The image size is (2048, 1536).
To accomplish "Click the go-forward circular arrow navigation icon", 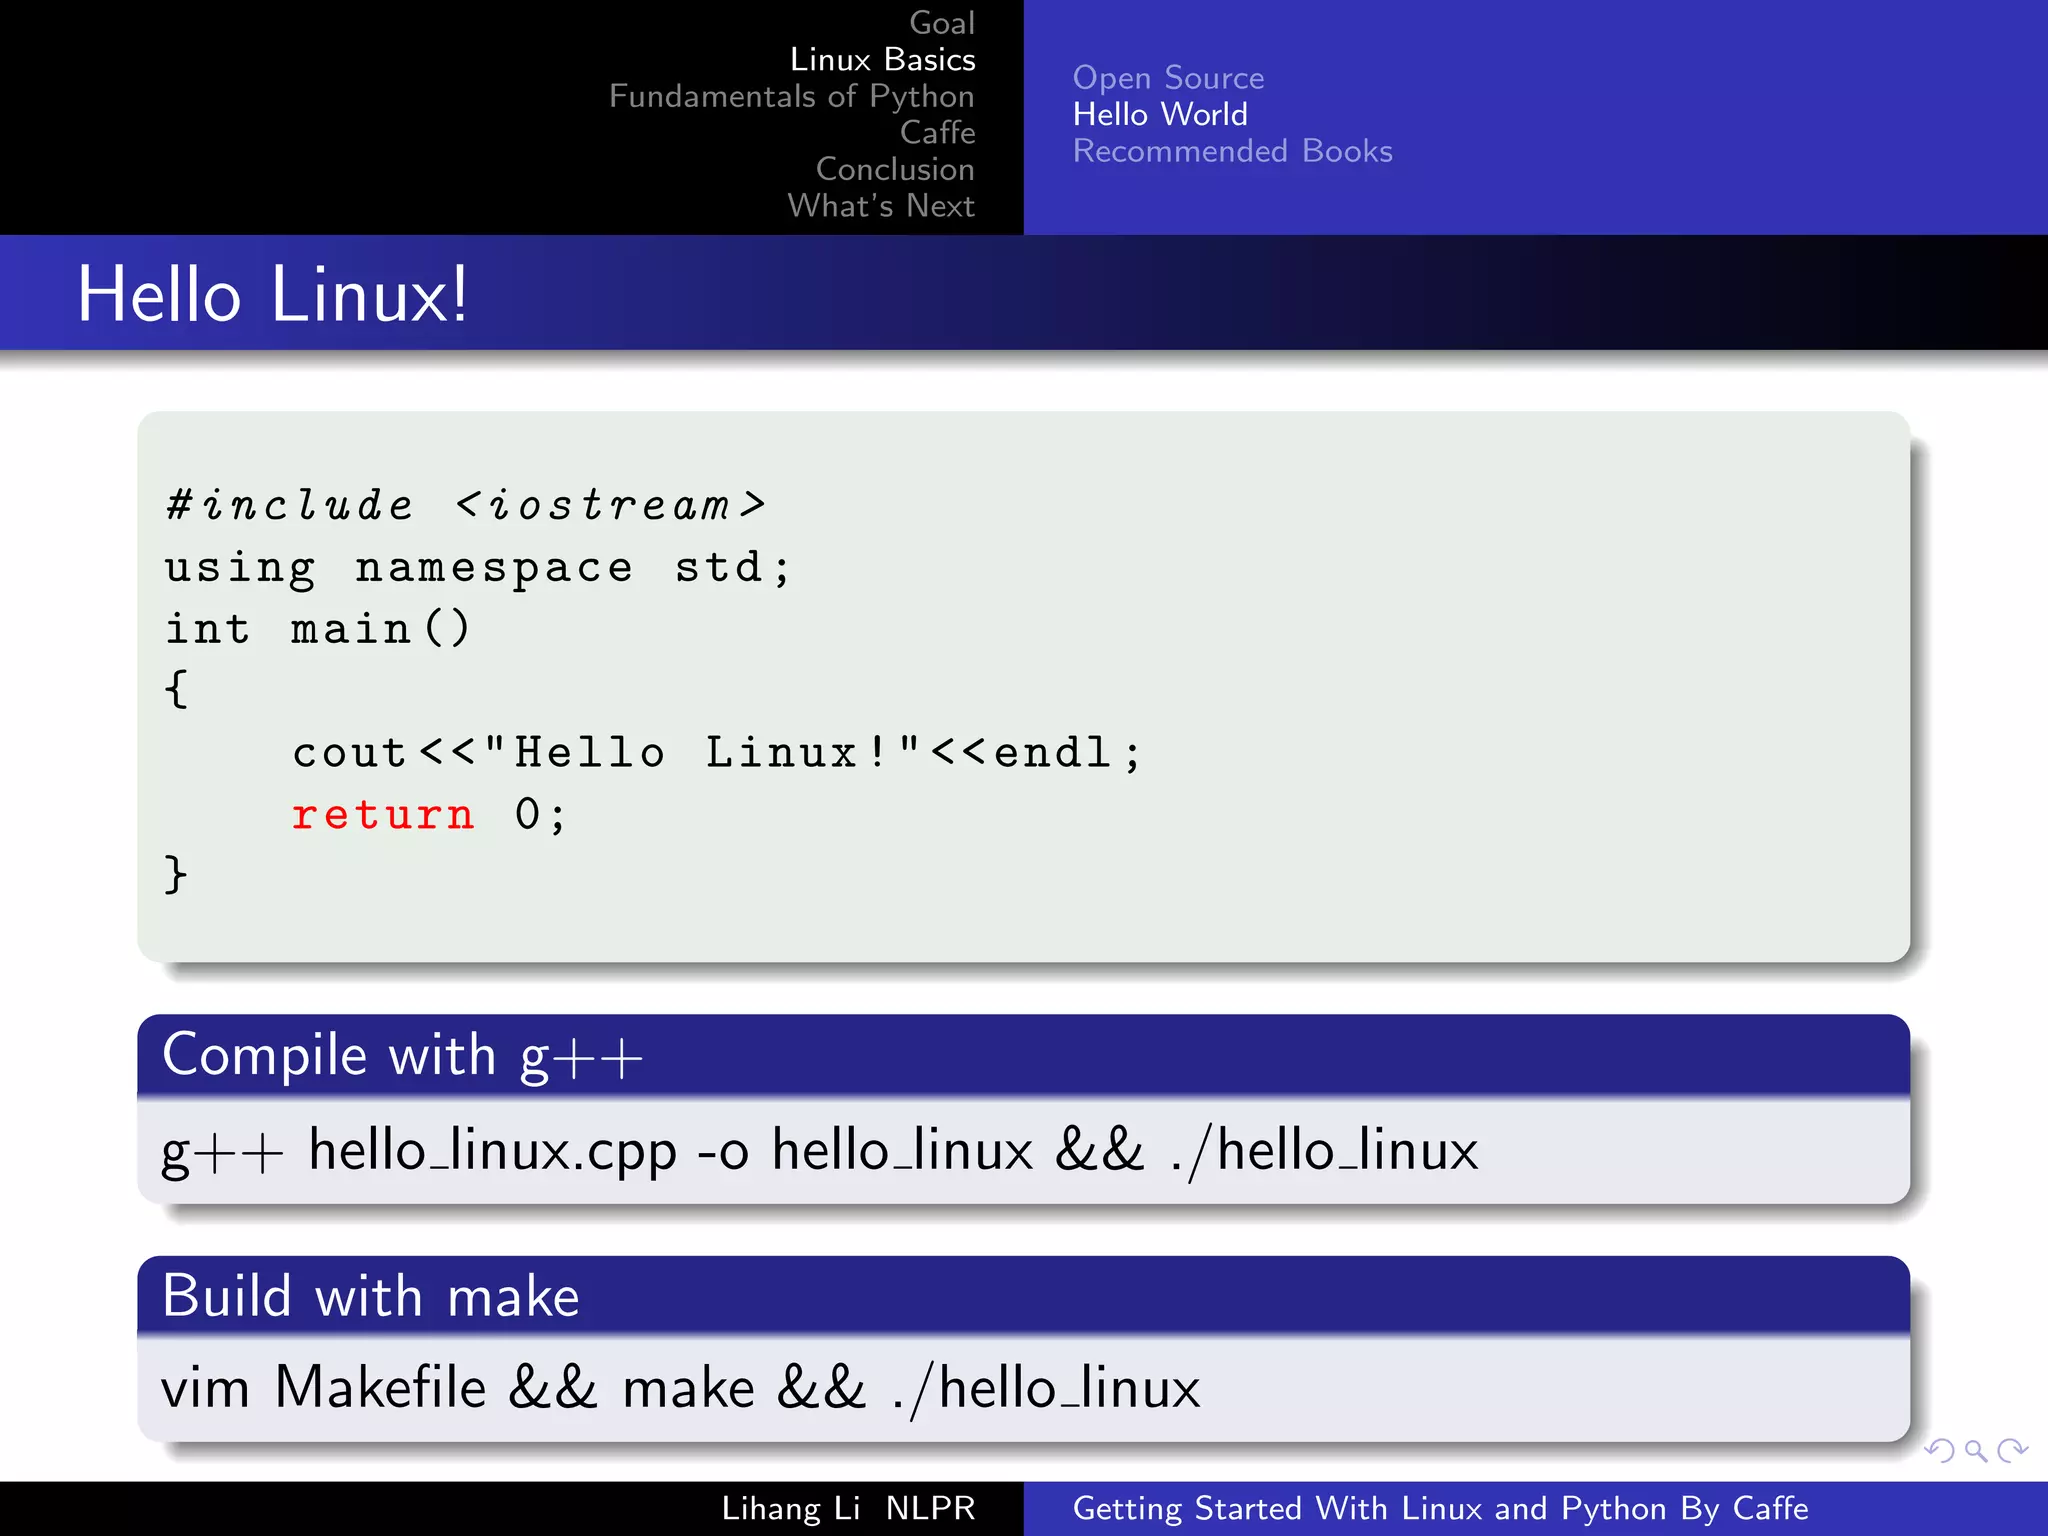I will [2012, 1450].
